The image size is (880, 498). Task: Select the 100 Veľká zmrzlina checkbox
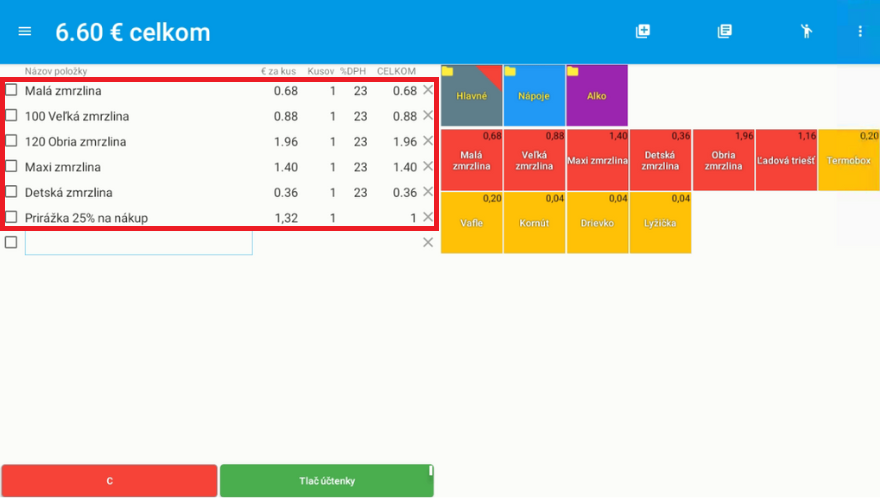coord(11,116)
